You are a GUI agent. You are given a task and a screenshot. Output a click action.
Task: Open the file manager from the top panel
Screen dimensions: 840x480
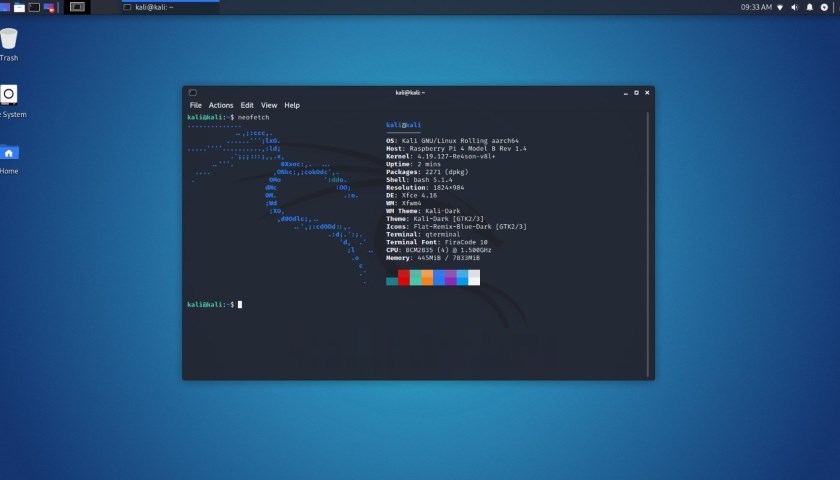(x=19, y=8)
